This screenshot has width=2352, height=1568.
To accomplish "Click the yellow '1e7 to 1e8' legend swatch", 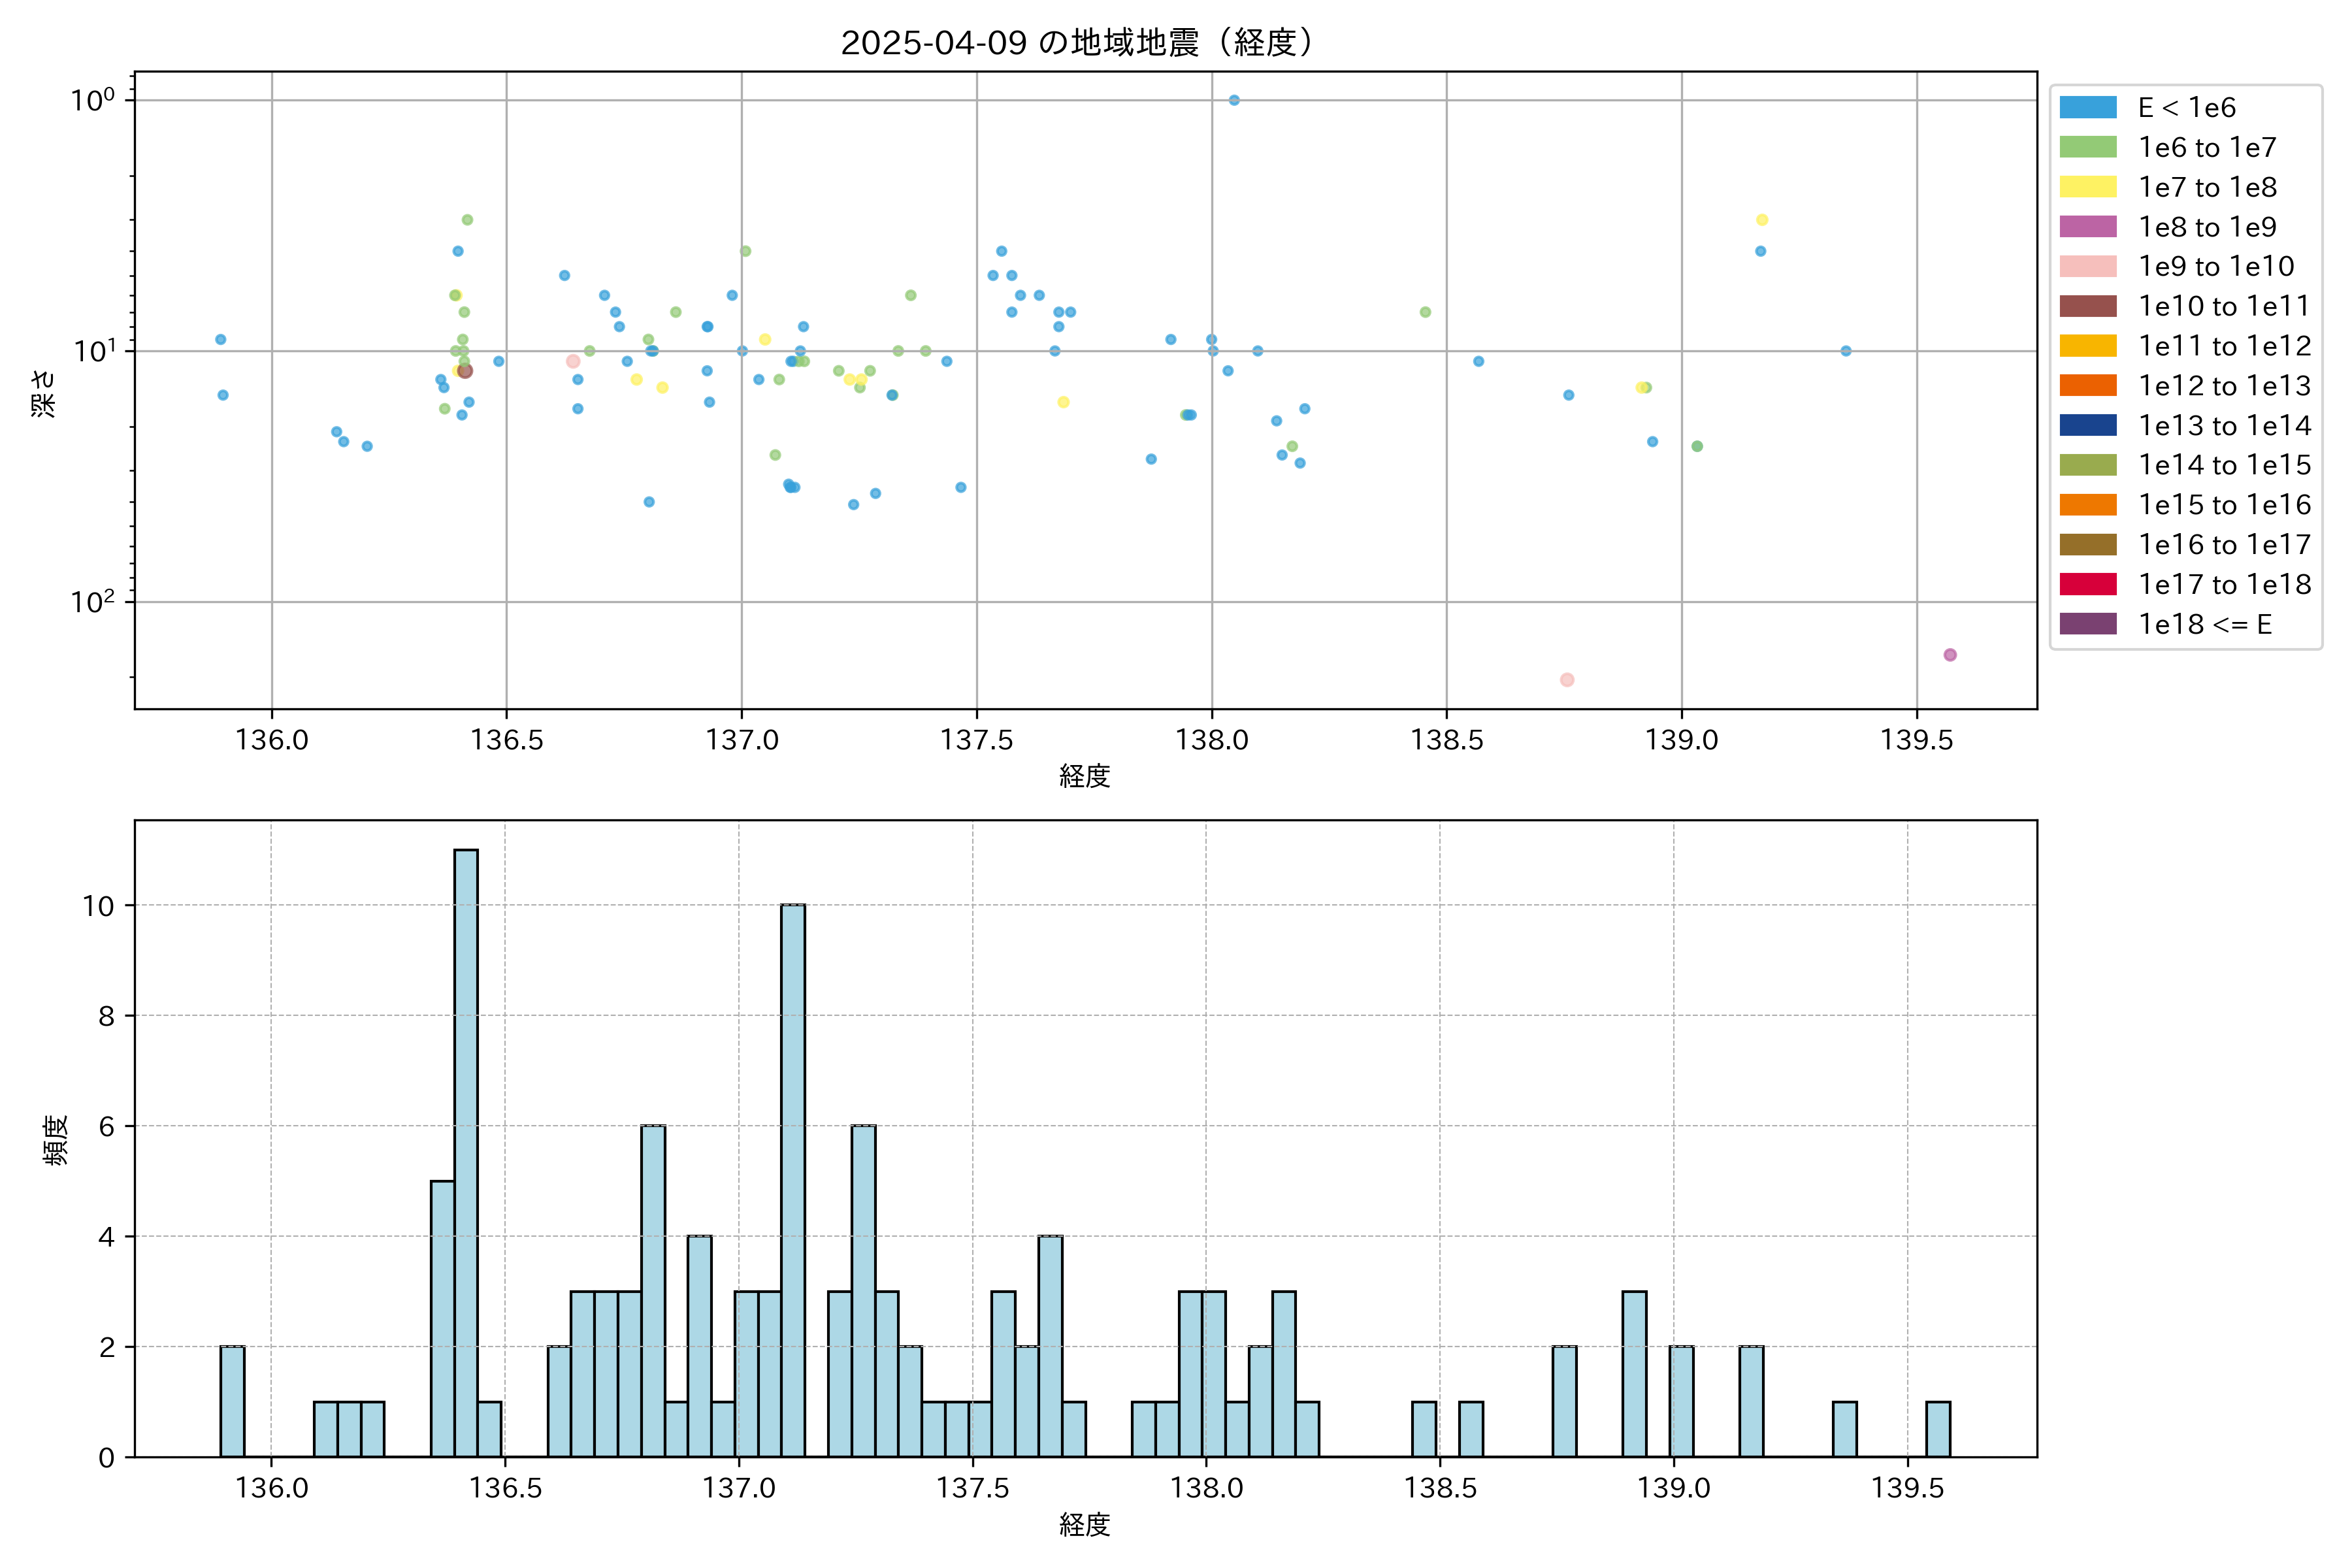I will pyautogui.click(x=2088, y=187).
